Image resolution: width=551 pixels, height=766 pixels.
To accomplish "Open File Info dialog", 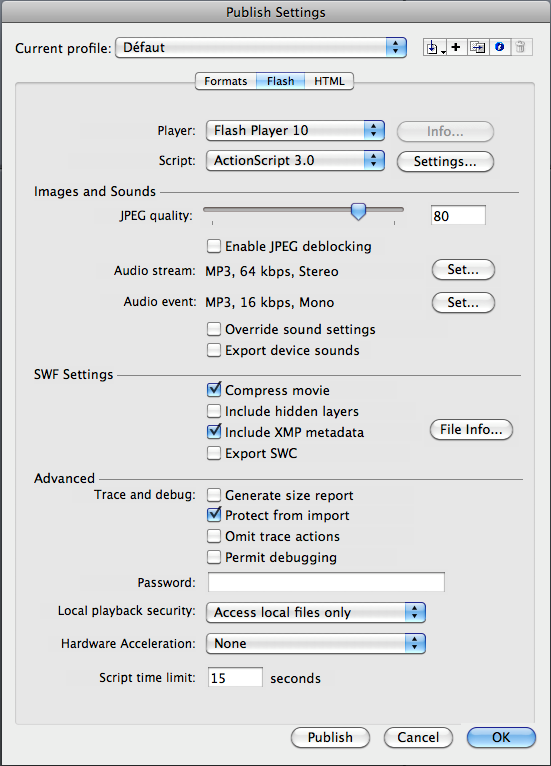I will pyautogui.click(x=471, y=429).
